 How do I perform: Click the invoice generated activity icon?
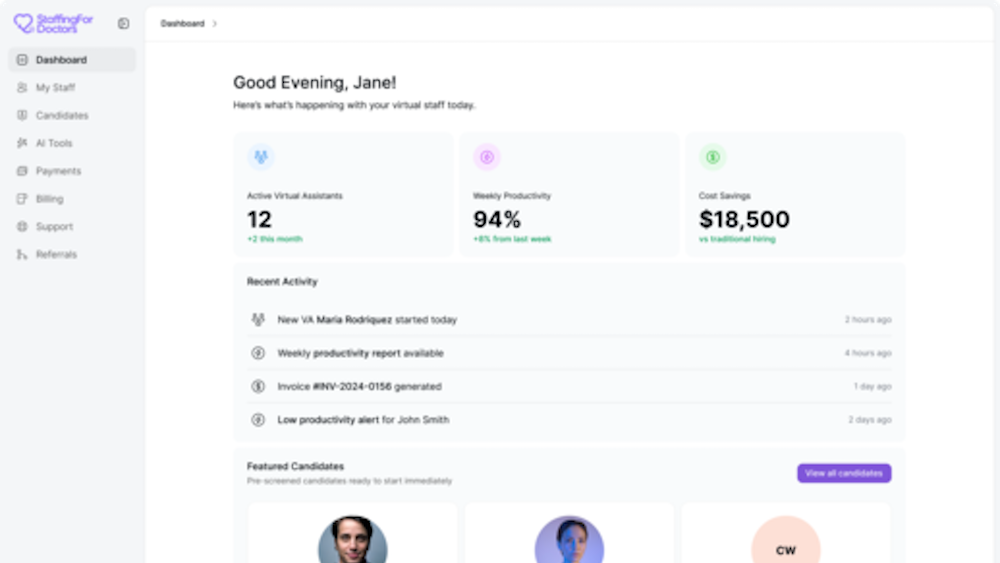coord(258,387)
